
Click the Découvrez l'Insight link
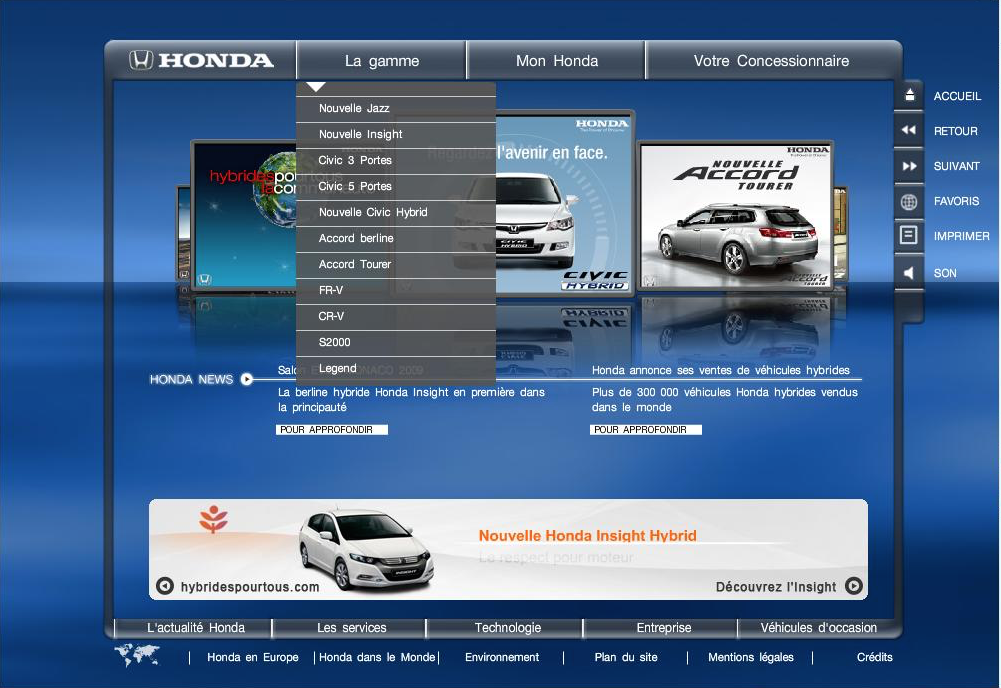click(776, 587)
